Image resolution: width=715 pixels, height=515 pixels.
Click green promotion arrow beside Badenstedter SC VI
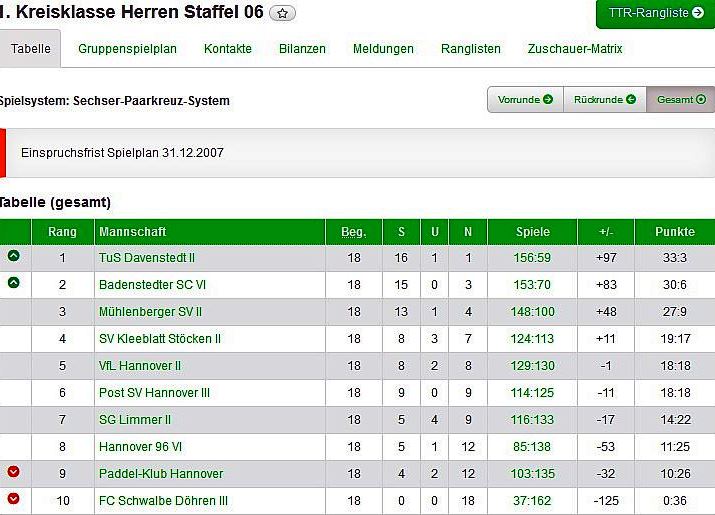coord(14,283)
